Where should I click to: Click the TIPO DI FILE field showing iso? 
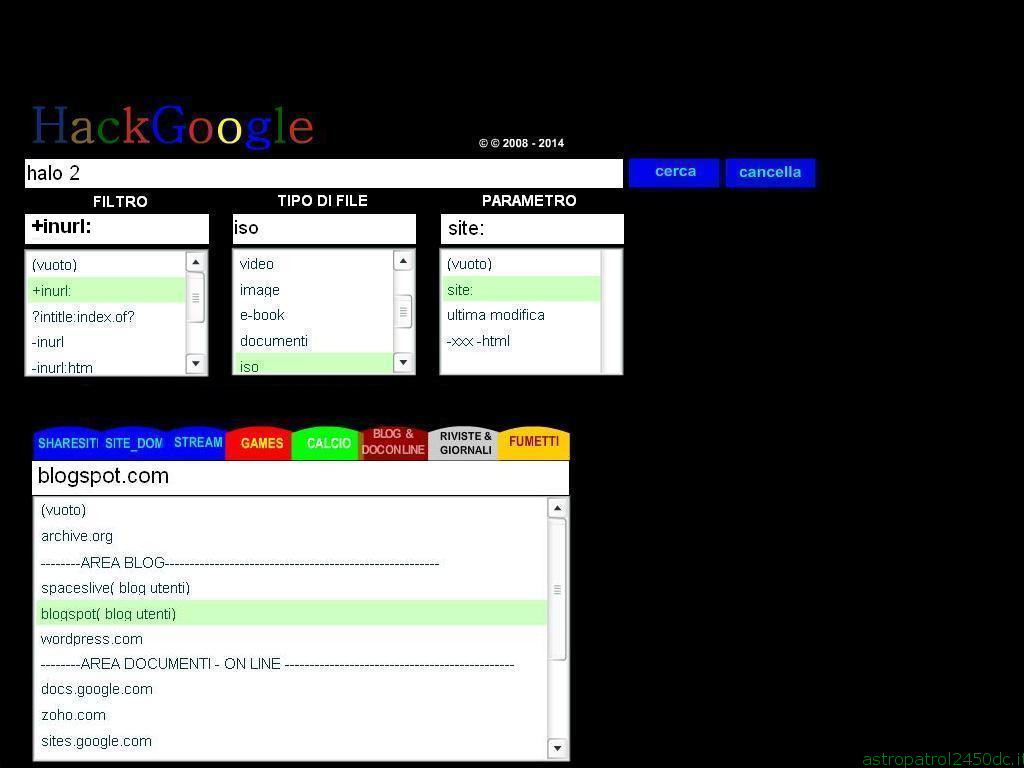324,229
